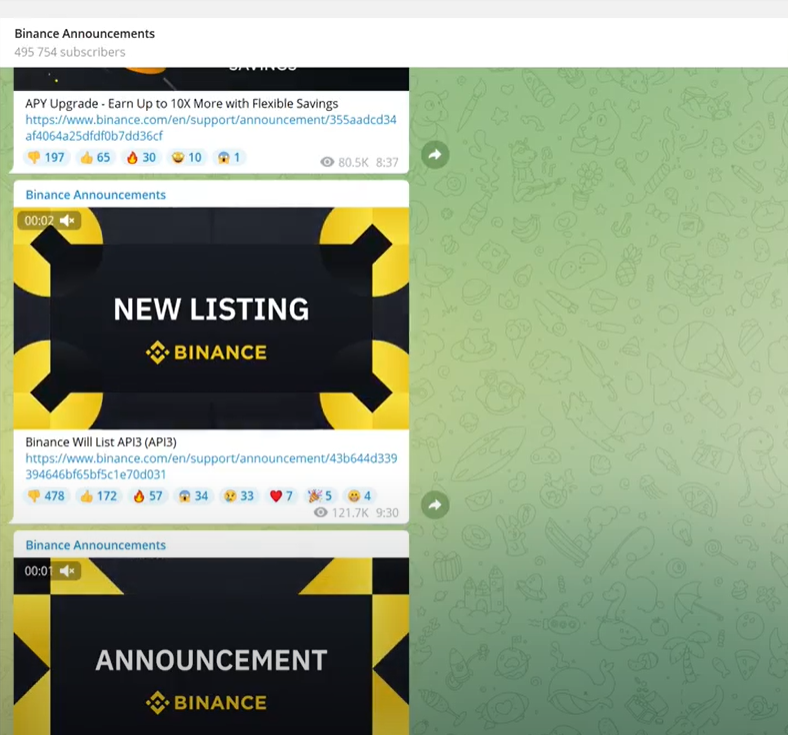The image size is (788, 735).
Task: Click the fire 30 reaction
Action: point(141,158)
